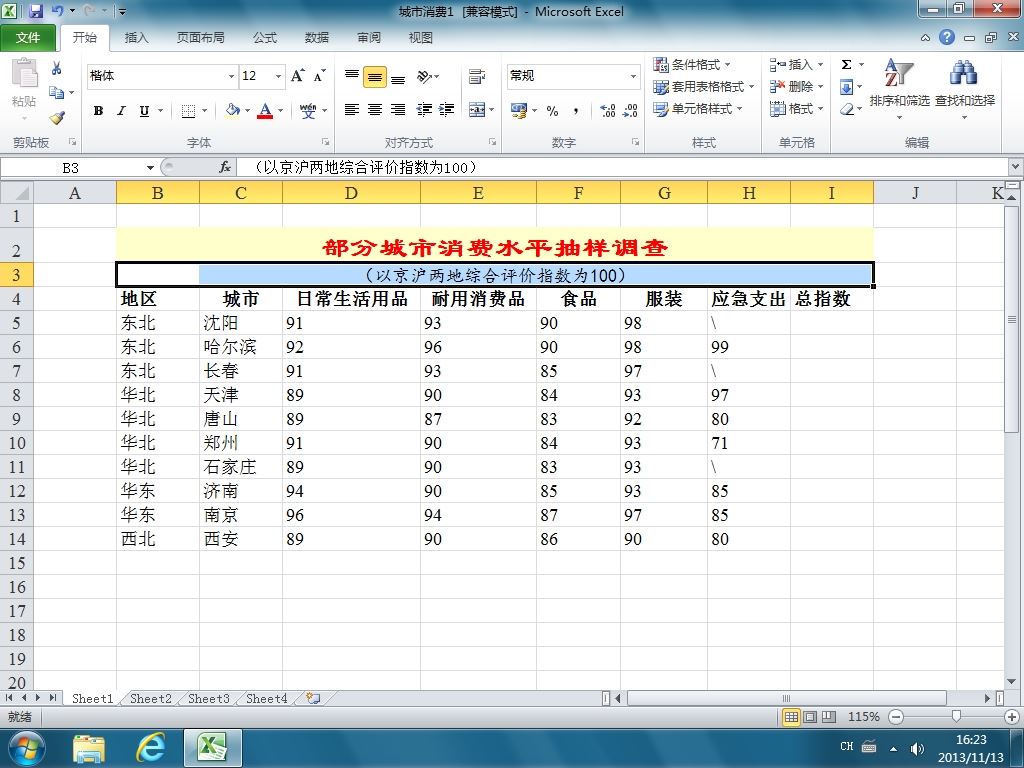
Task: Open number format dropdown showing 常规
Action: (633, 76)
